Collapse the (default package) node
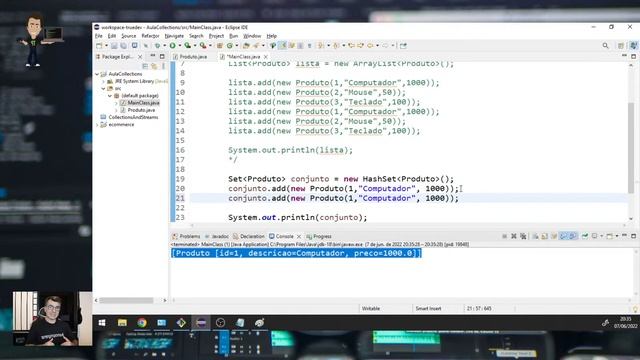The image size is (640, 360). tap(110, 96)
